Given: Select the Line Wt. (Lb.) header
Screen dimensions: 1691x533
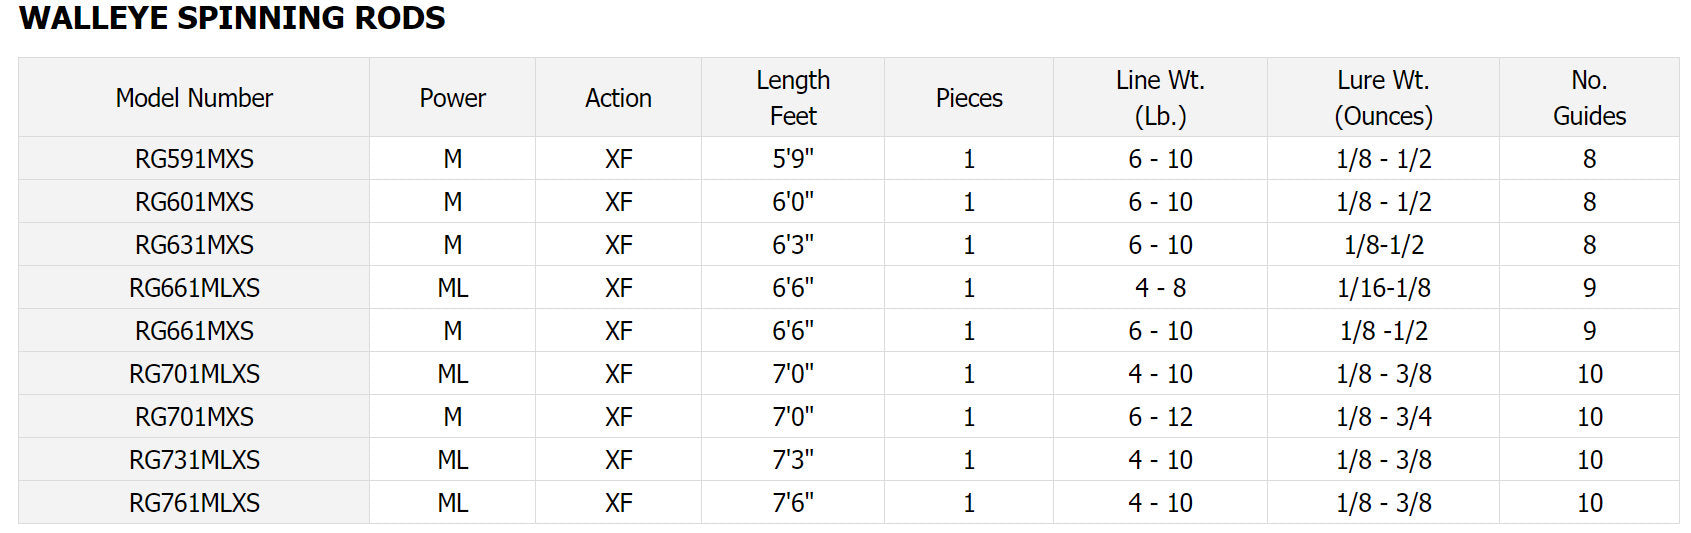Looking at the screenshot, I should [1160, 98].
